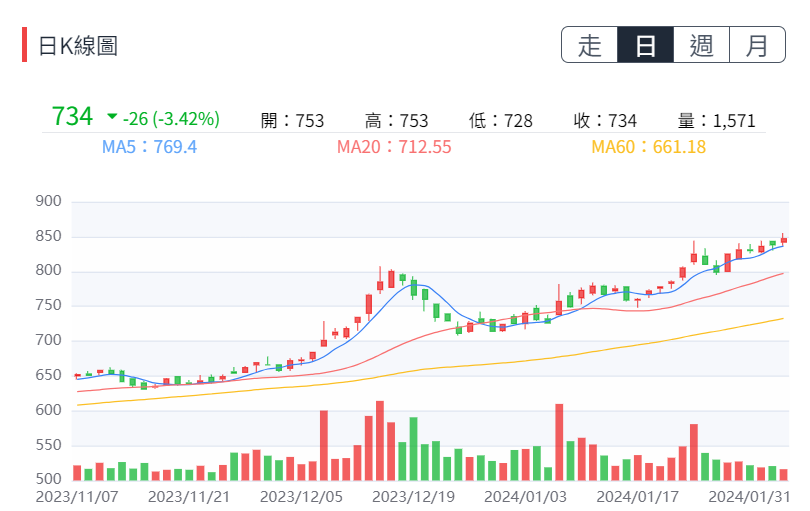810x511 pixels.
Task: Click the closing price 收:734 value
Action: [x=605, y=121]
